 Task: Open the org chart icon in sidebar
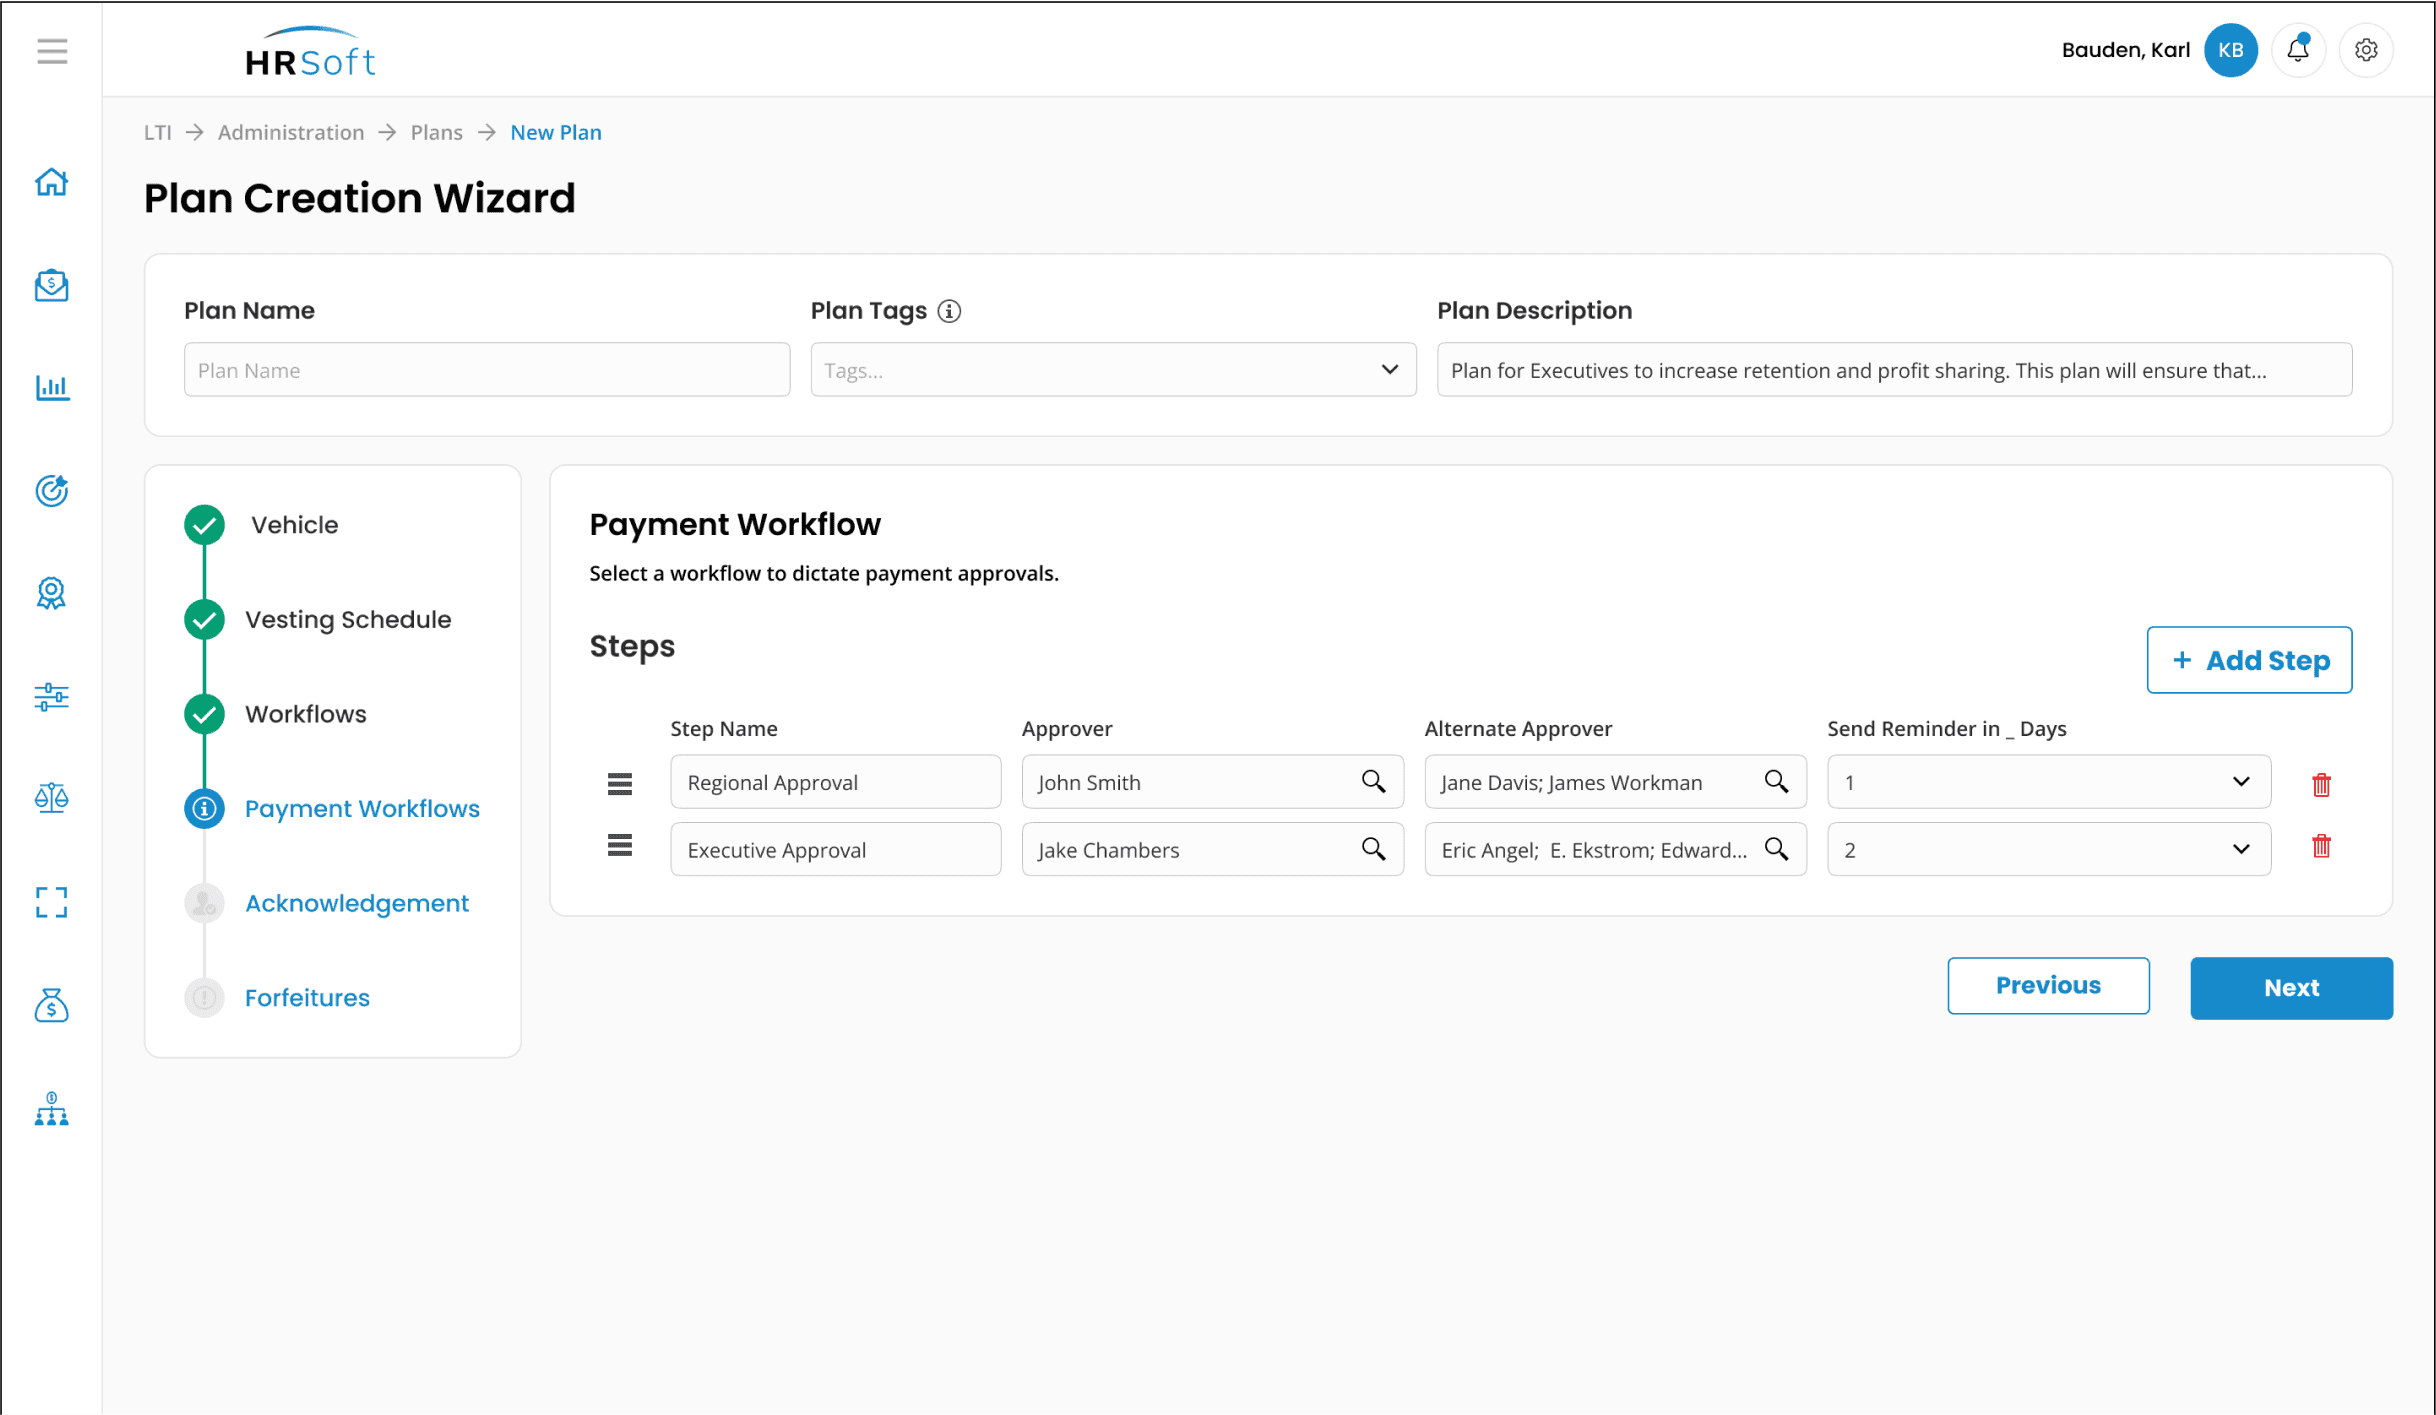tap(52, 1108)
